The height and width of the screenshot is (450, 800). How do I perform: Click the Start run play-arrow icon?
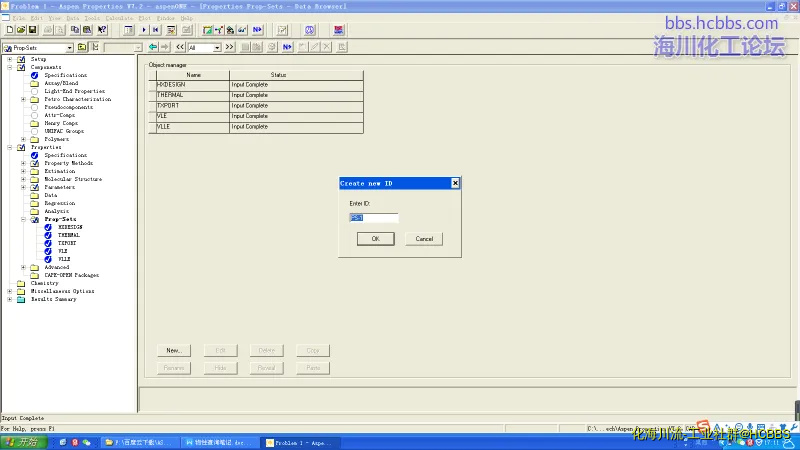tap(144, 30)
